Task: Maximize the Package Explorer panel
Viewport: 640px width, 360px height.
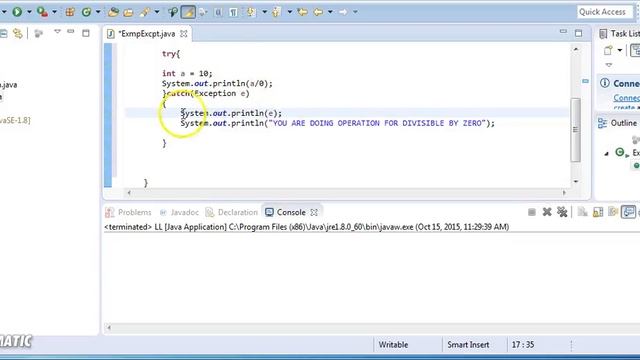Action: pyautogui.click(x=86, y=33)
